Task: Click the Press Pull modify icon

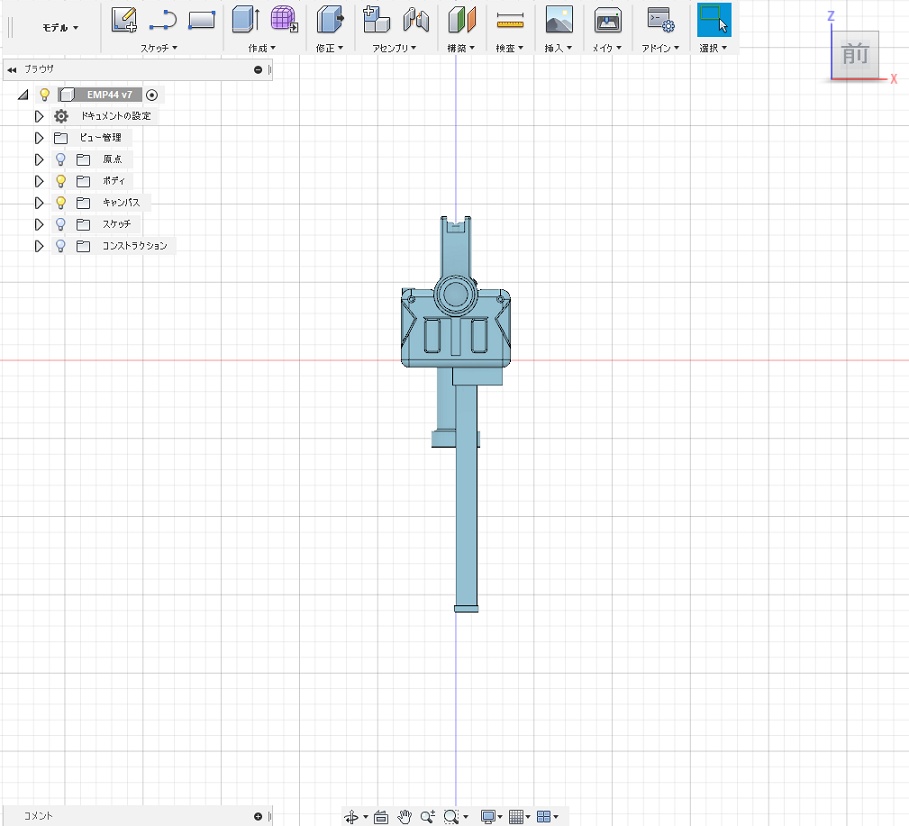Action: coord(329,19)
